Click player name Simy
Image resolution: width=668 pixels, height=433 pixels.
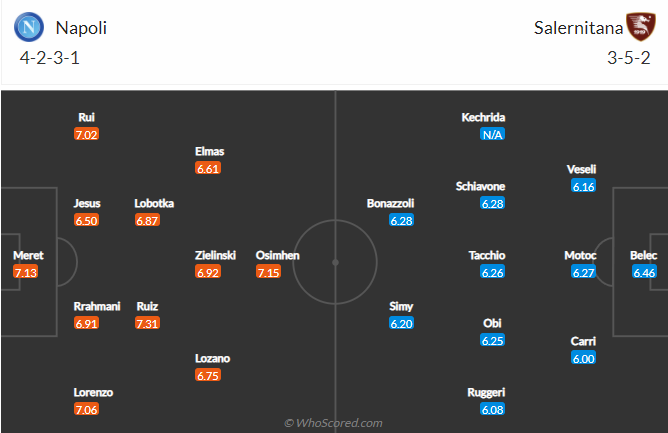(x=401, y=306)
